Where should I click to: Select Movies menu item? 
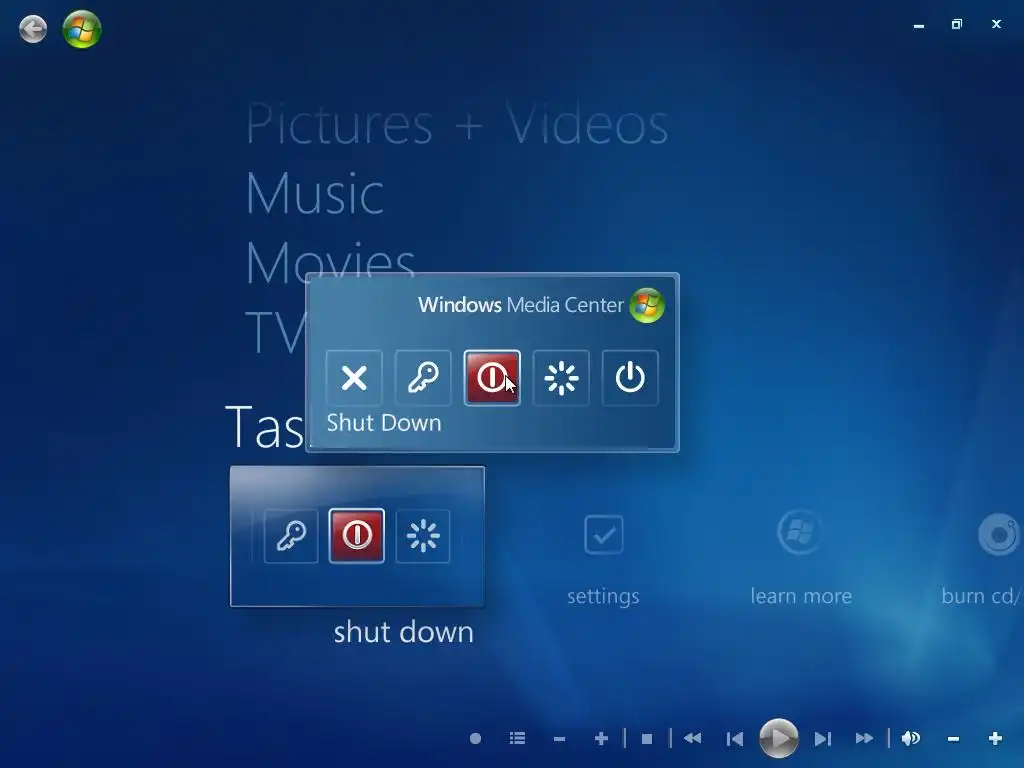click(330, 261)
